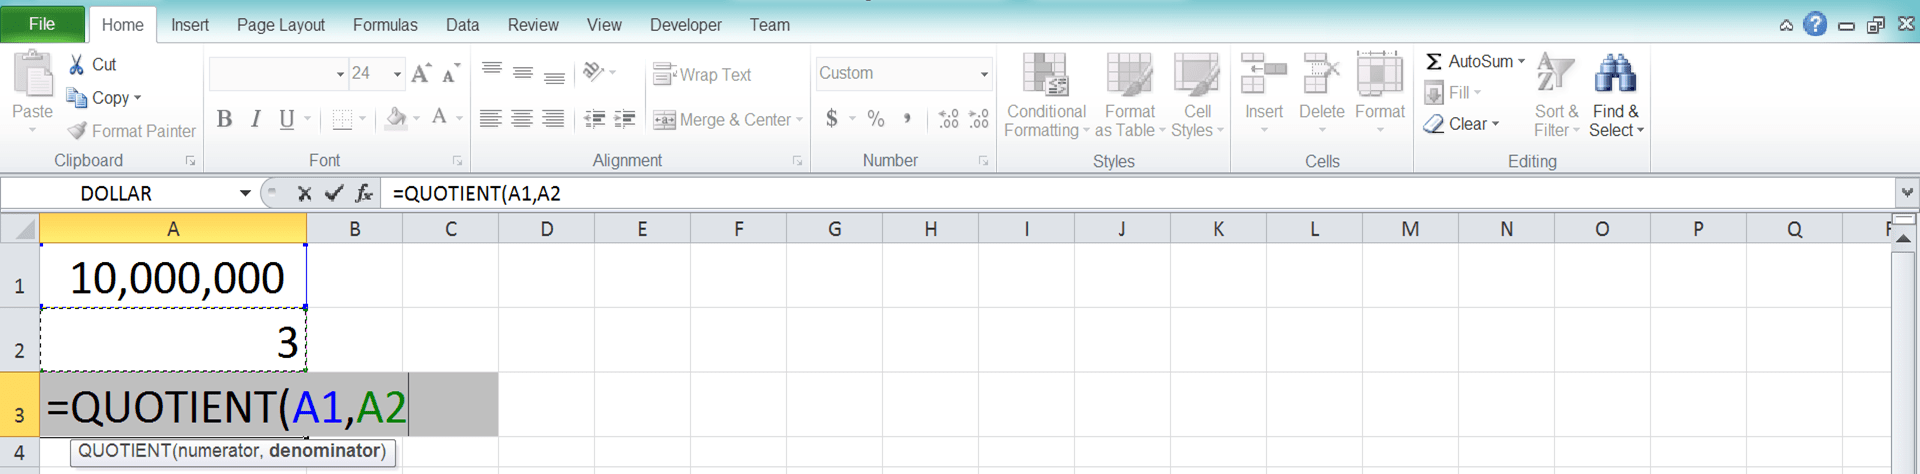Image resolution: width=1920 pixels, height=474 pixels.
Task: Open Cell Styles gallery
Action: [x=1196, y=95]
